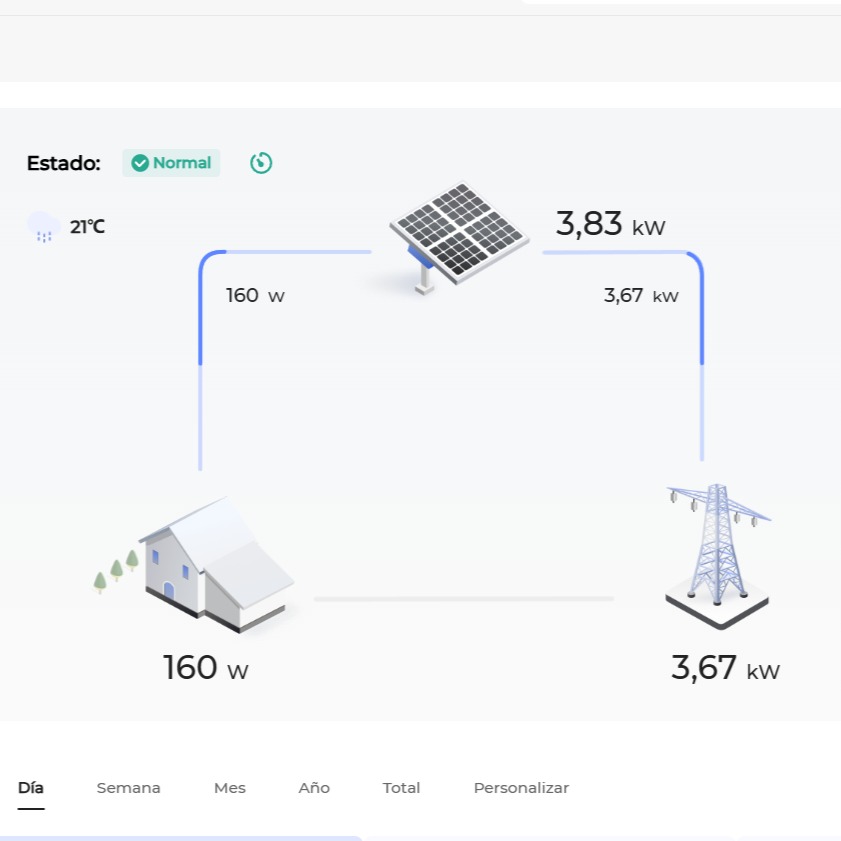841x841 pixels.
Task: Click the green Normal status badge
Action: pos(171,163)
